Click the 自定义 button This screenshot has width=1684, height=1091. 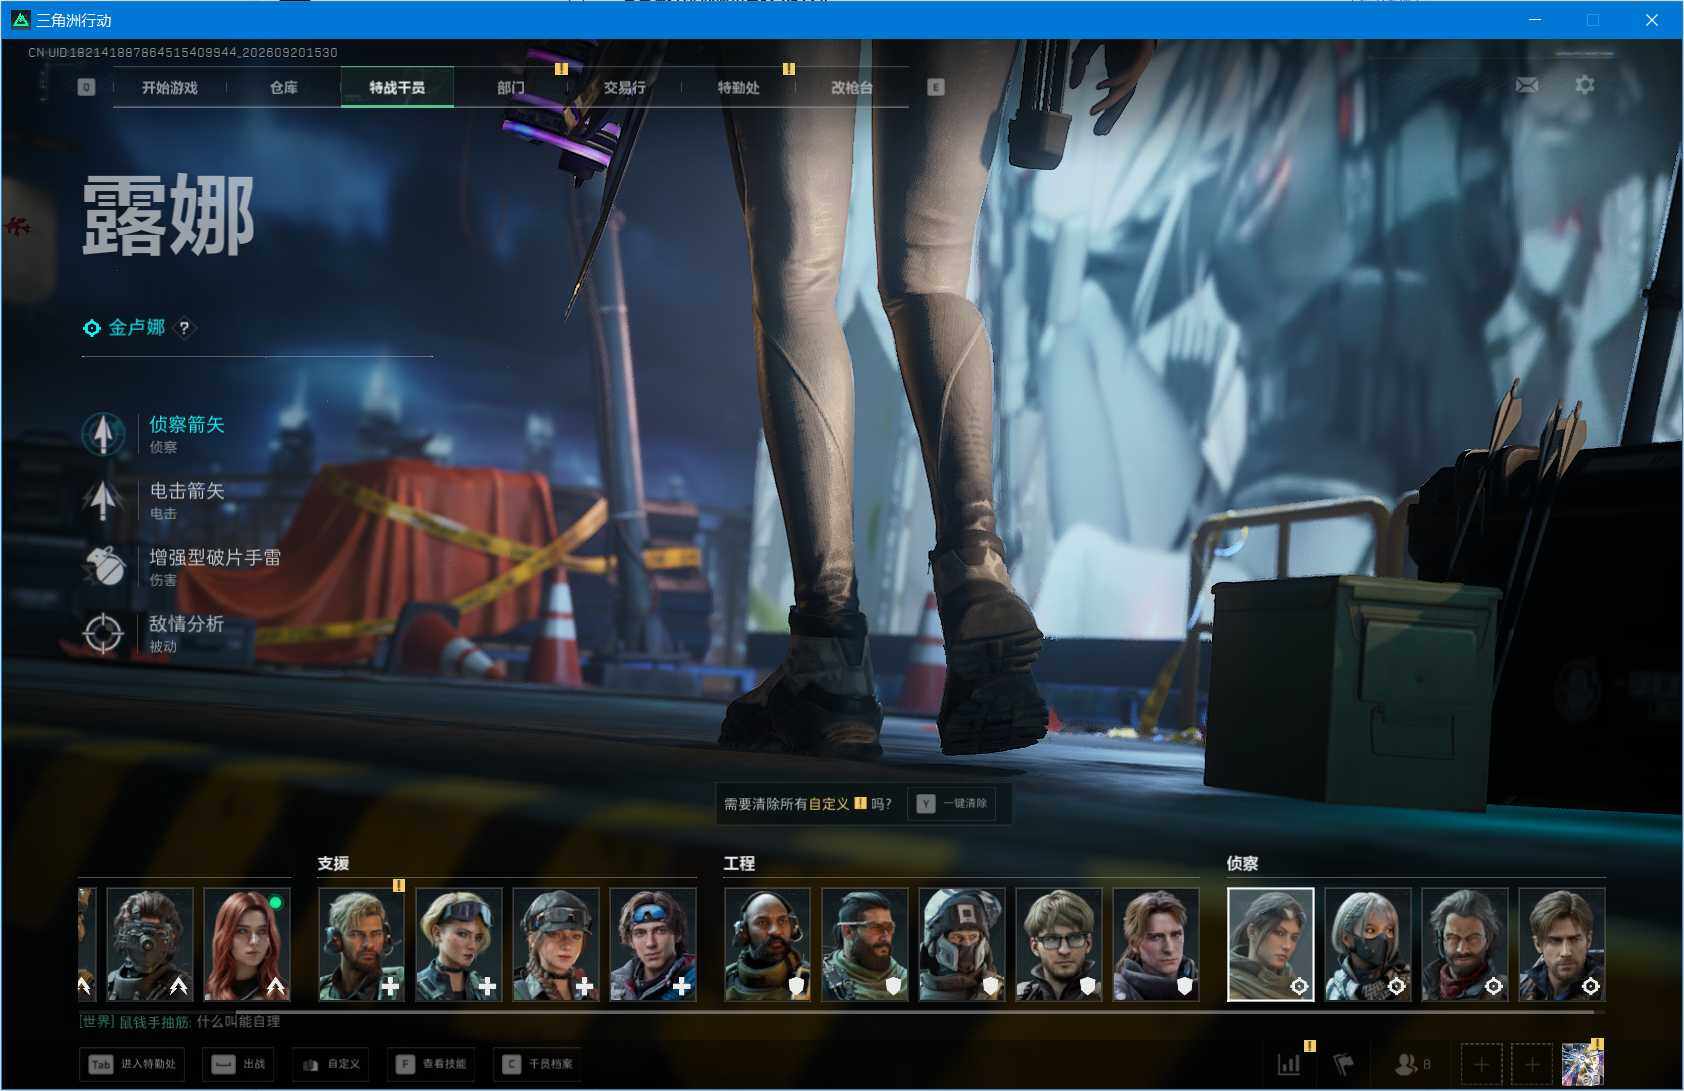click(331, 1064)
